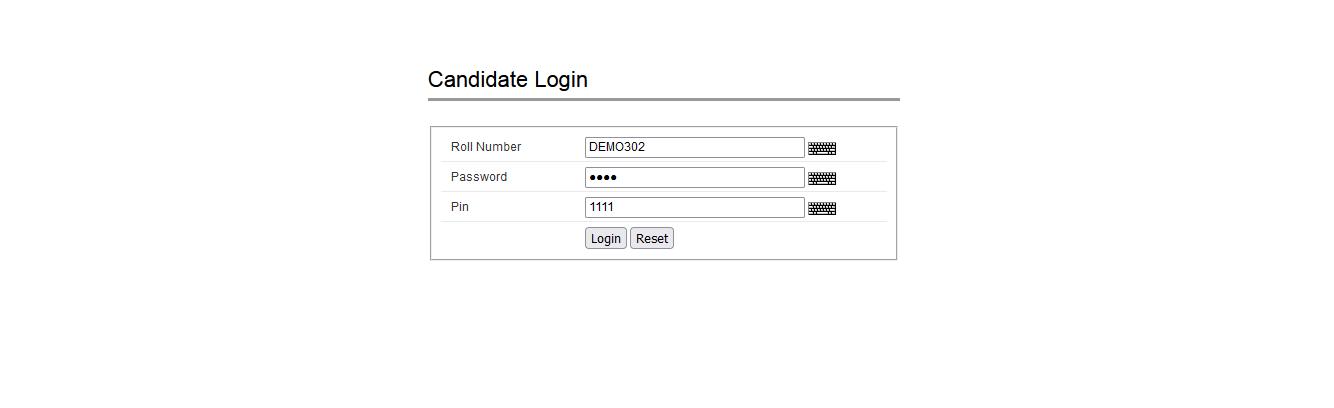Open virtual keyboard beside Password field
The width and height of the screenshot is (1334, 408).
click(x=822, y=178)
